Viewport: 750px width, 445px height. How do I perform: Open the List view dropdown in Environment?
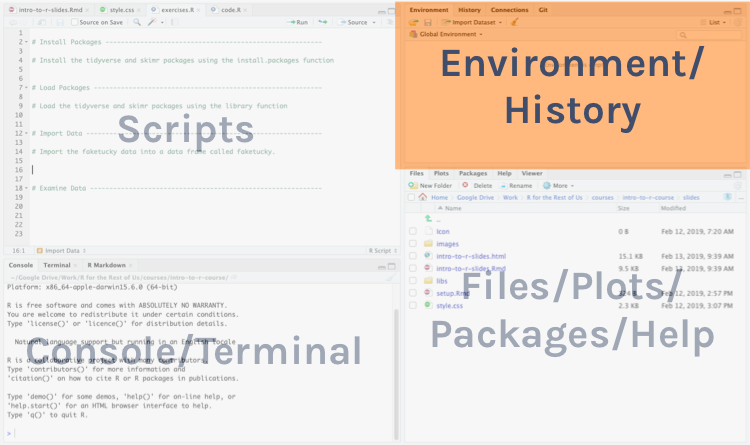pos(713,22)
